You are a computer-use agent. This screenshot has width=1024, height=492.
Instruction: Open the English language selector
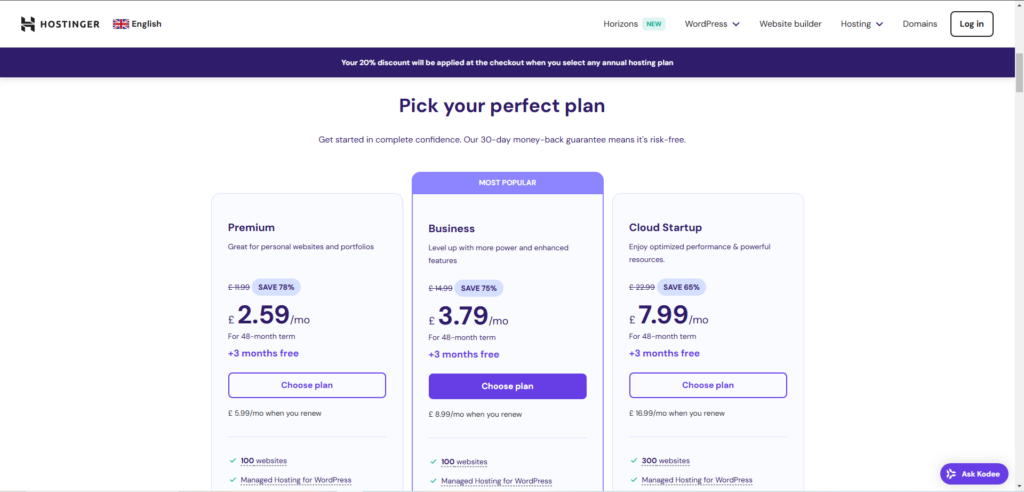(x=137, y=24)
